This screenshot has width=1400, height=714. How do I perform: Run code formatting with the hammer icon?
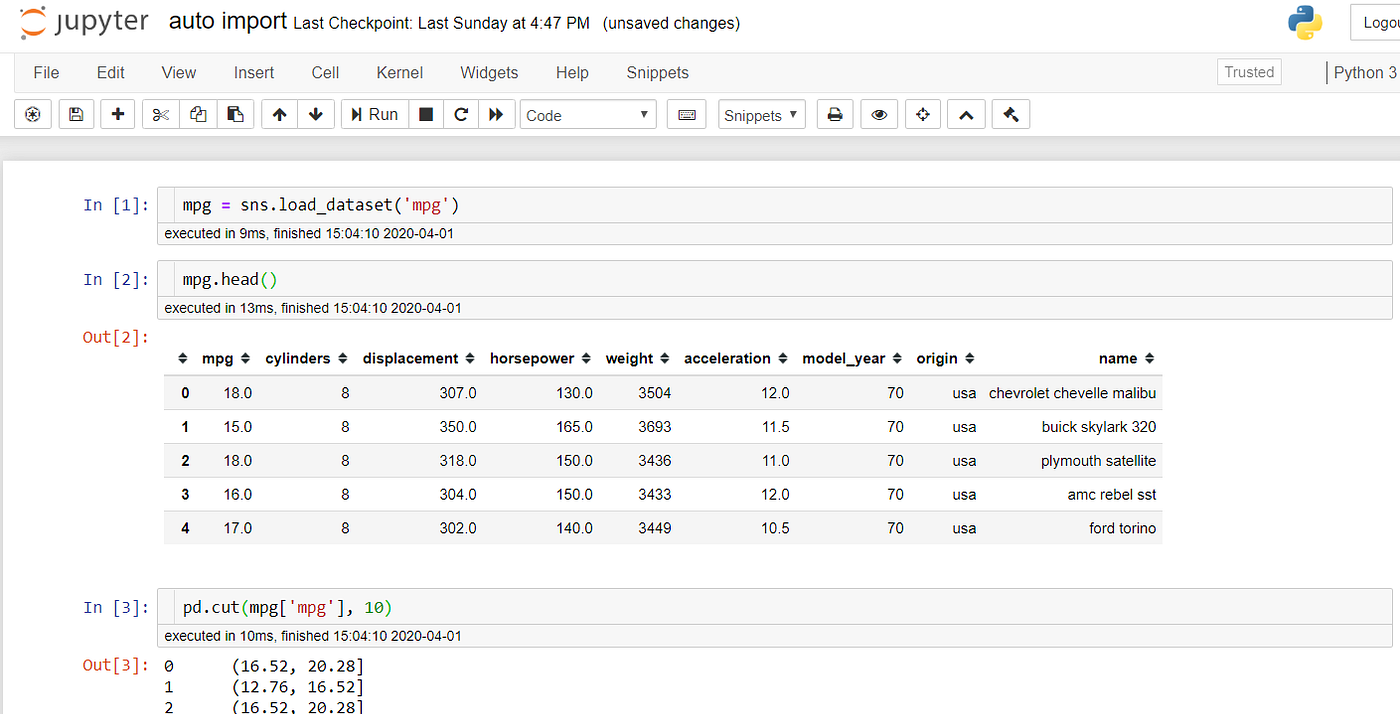pos(1010,114)
